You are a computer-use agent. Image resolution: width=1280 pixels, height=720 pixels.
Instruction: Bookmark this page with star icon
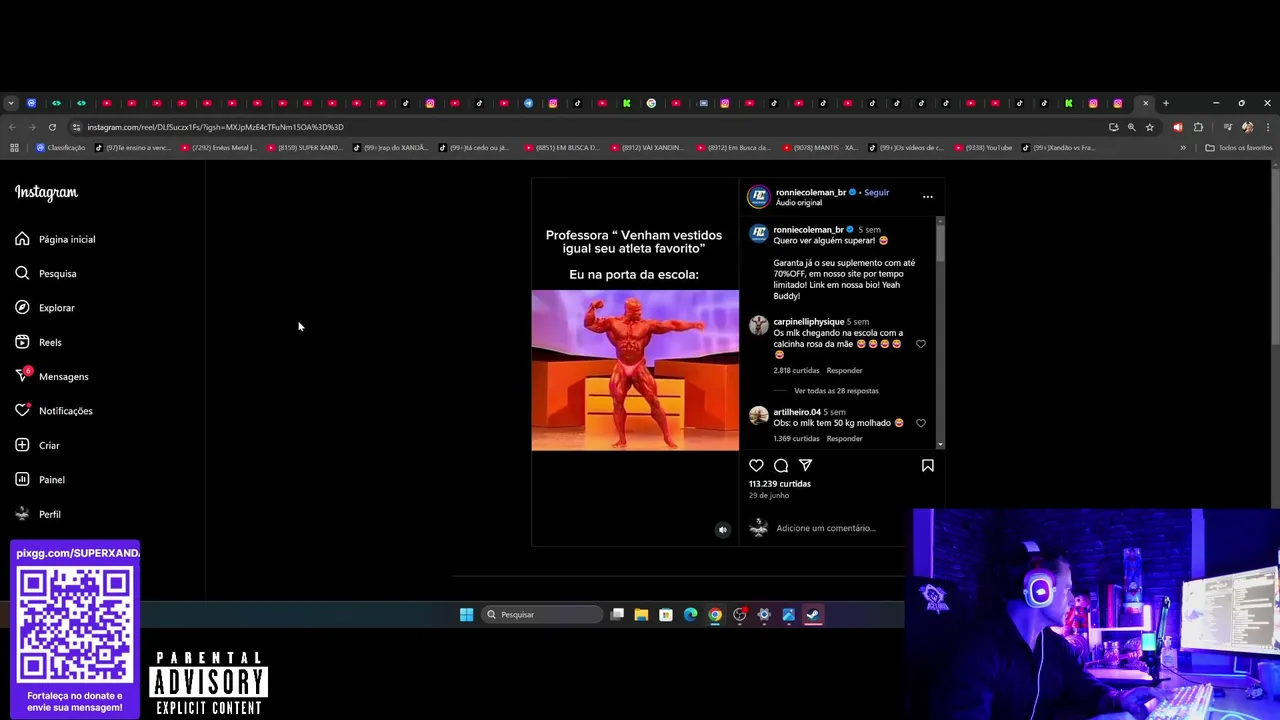[x=1150, y=127]
